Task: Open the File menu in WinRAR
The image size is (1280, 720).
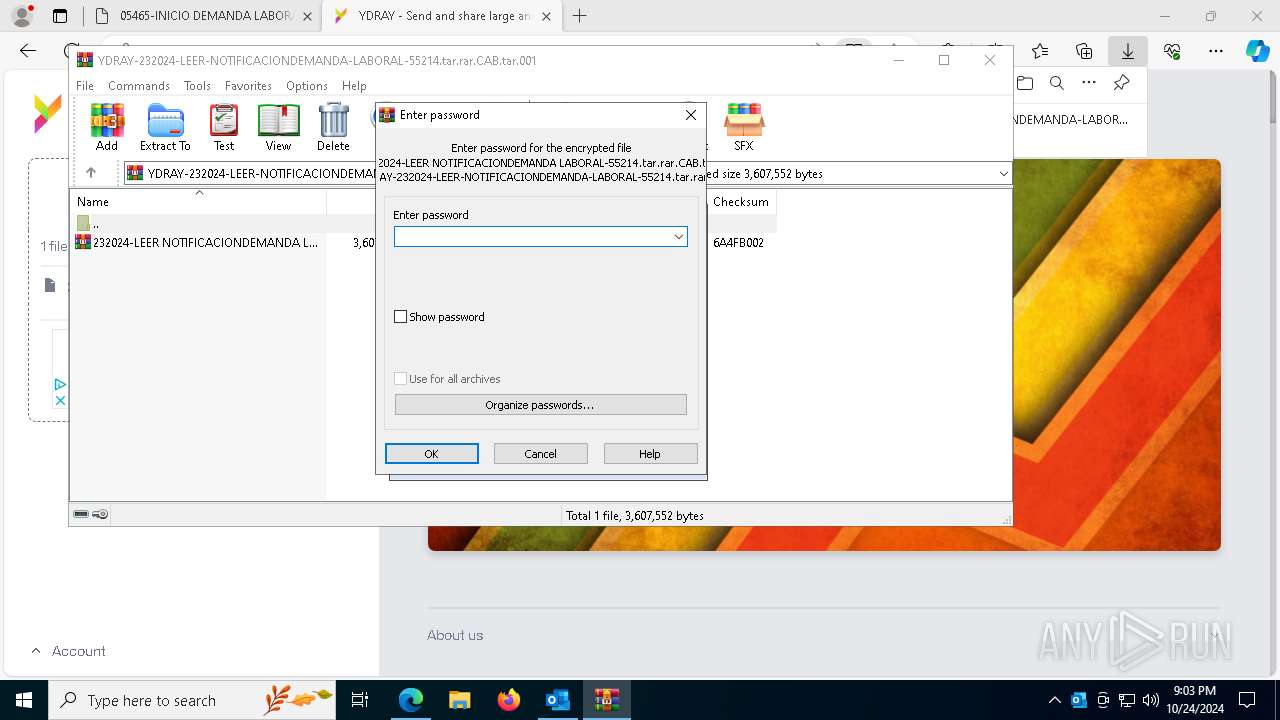Action: [x=85, y=86]
